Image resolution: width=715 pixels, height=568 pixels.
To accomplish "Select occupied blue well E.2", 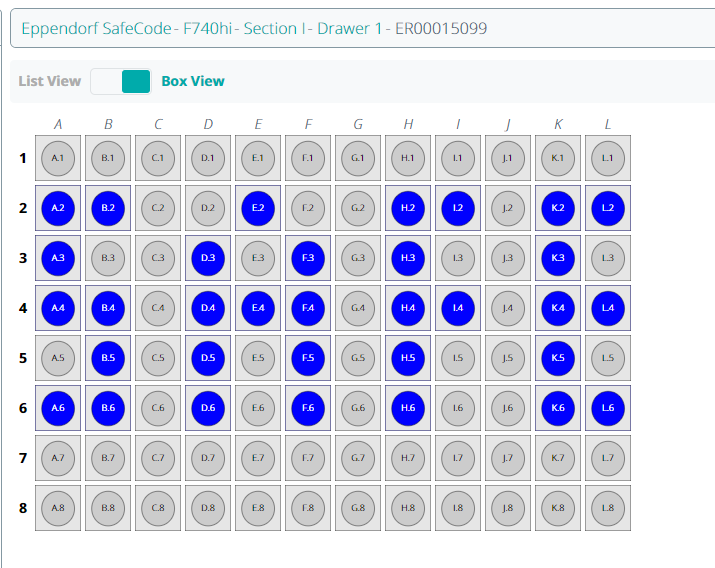I will (x=258, y=208).
